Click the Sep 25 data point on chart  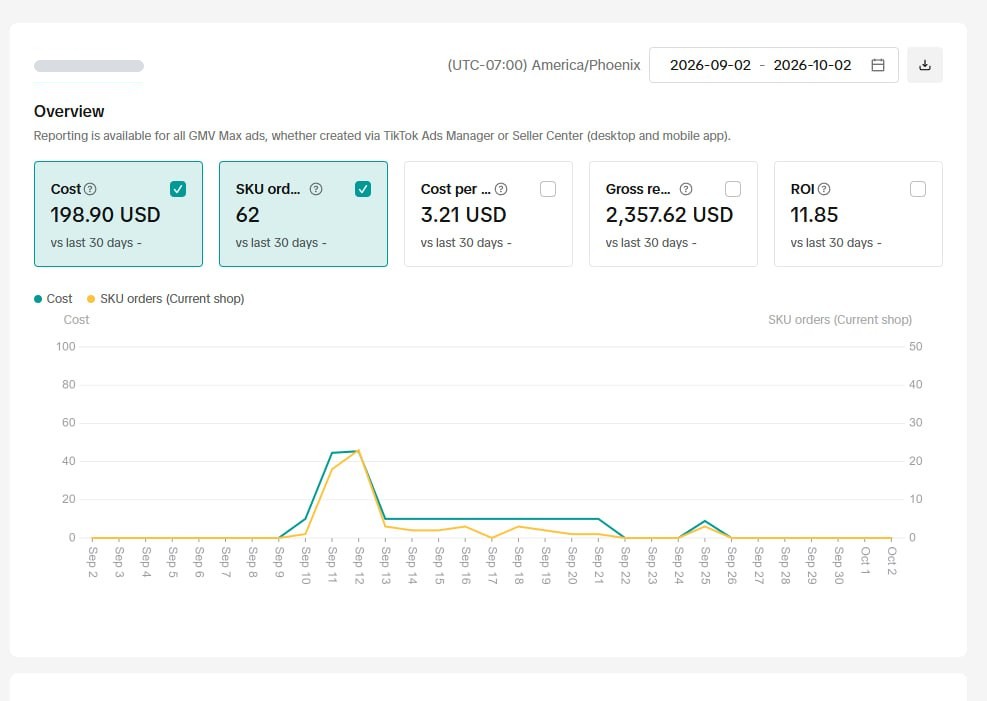705,522
